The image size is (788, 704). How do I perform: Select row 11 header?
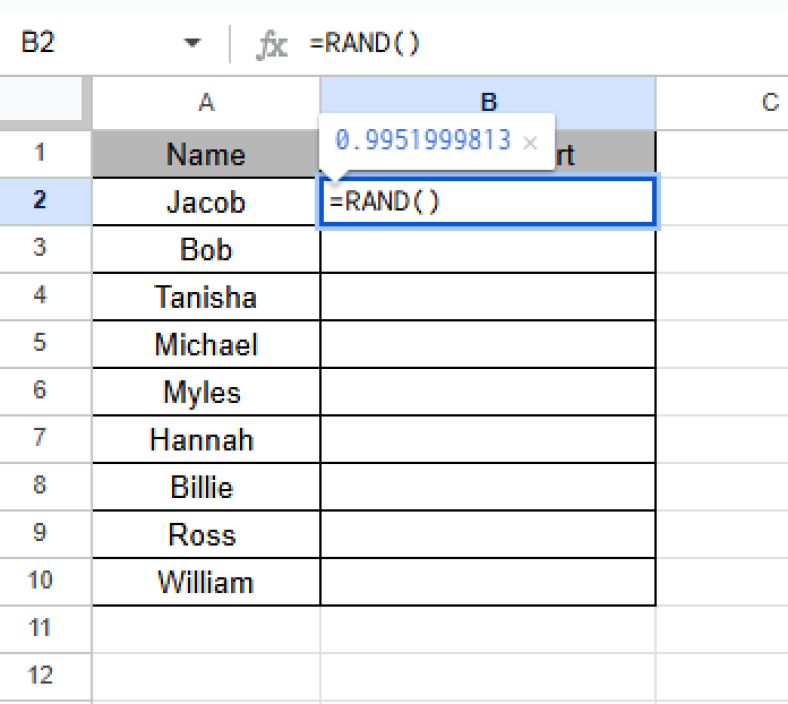coord(41,628)
